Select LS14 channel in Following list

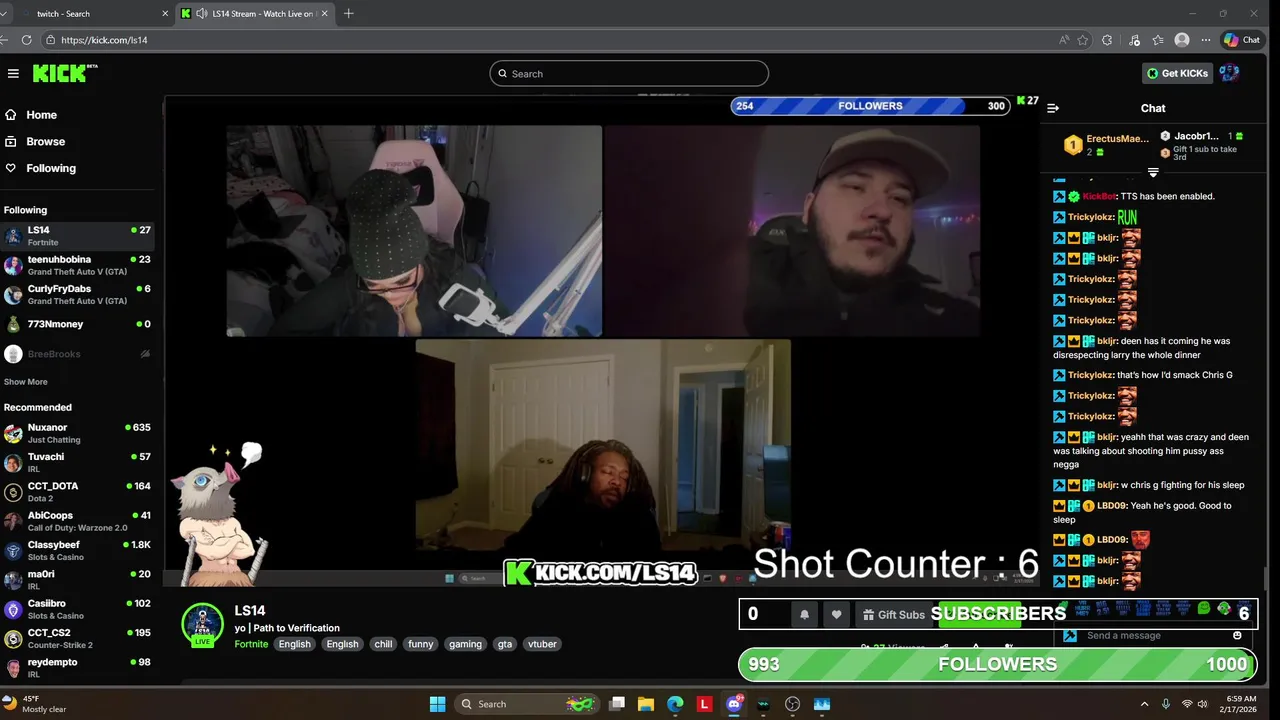77,236
